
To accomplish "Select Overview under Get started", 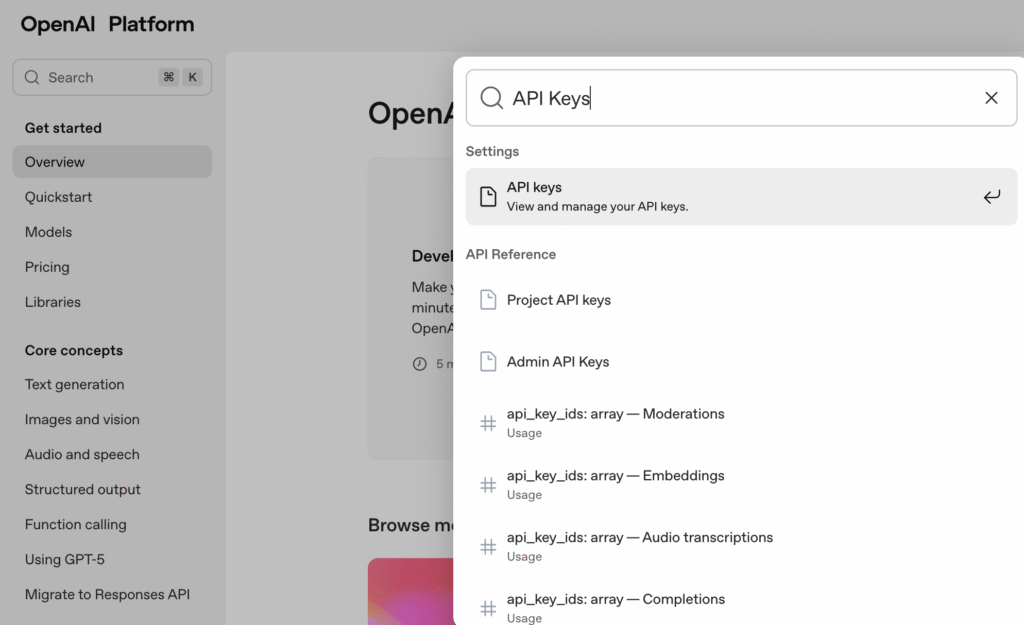I will coord(54,161).
